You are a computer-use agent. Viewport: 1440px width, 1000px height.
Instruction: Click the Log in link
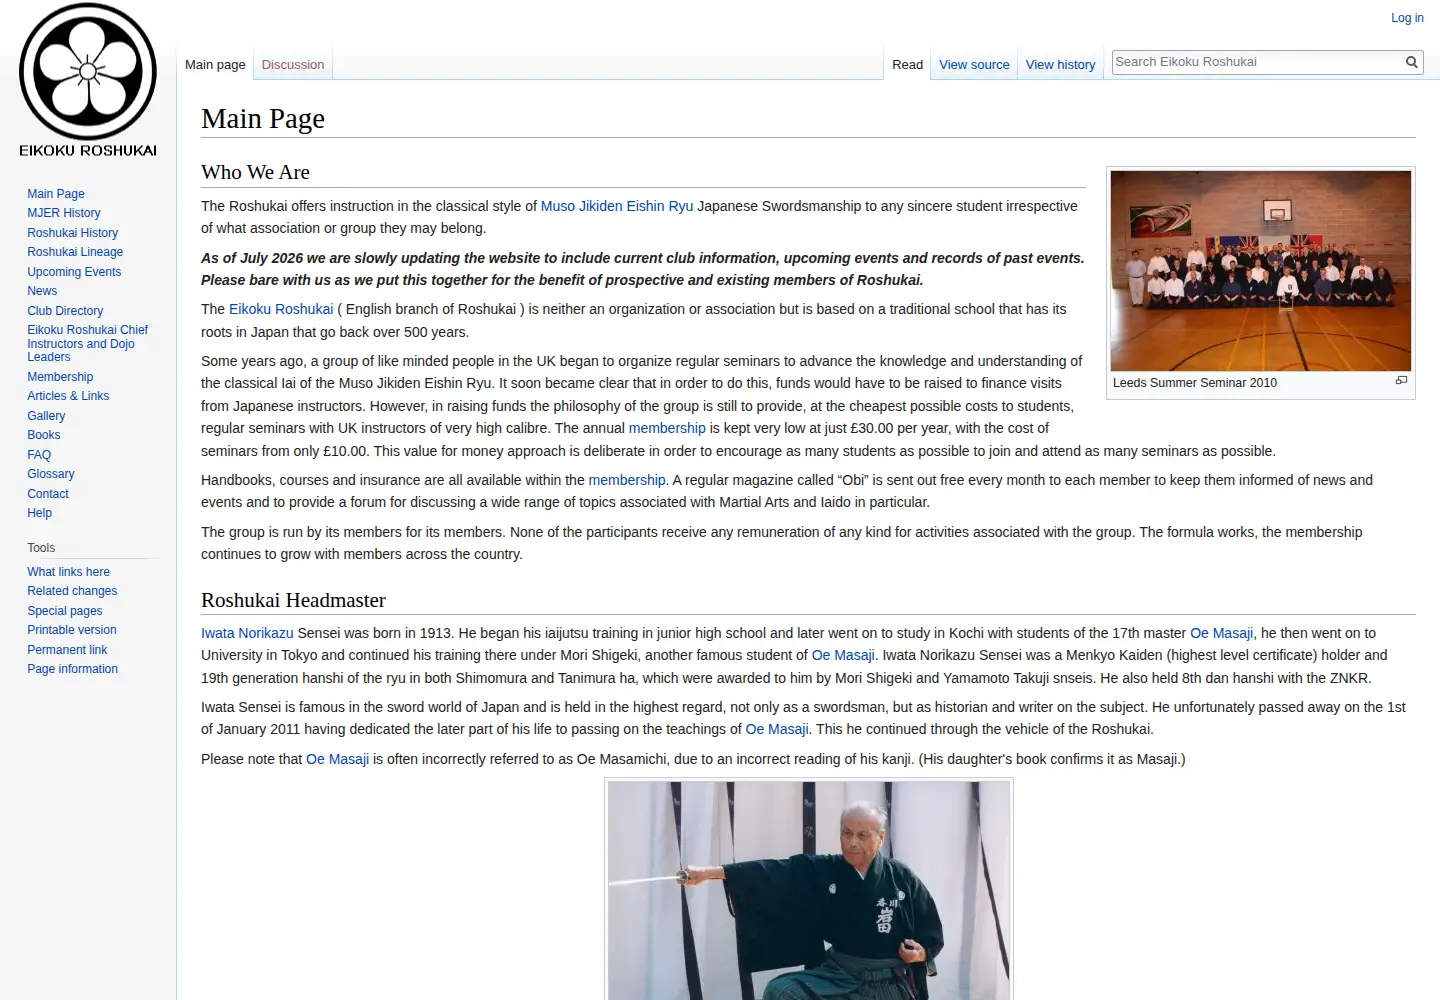click(1407, 18)
